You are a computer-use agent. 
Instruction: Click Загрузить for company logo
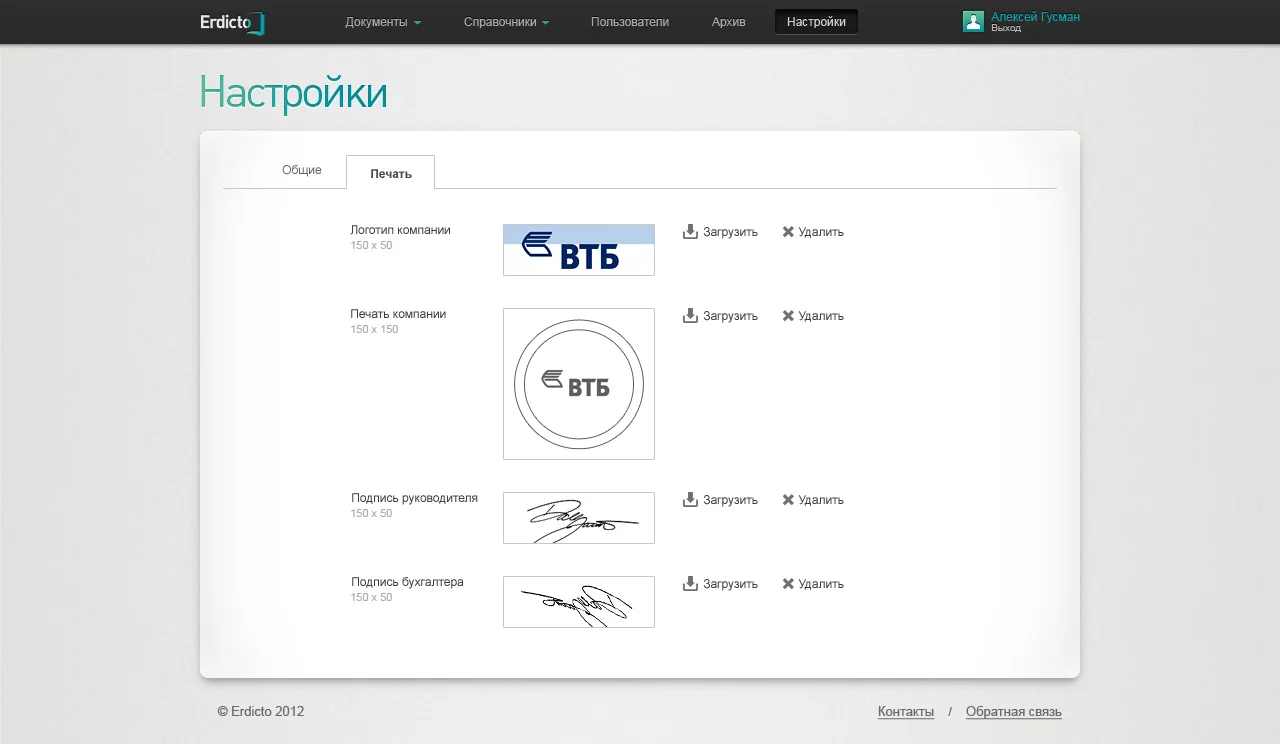pos(730,232)
